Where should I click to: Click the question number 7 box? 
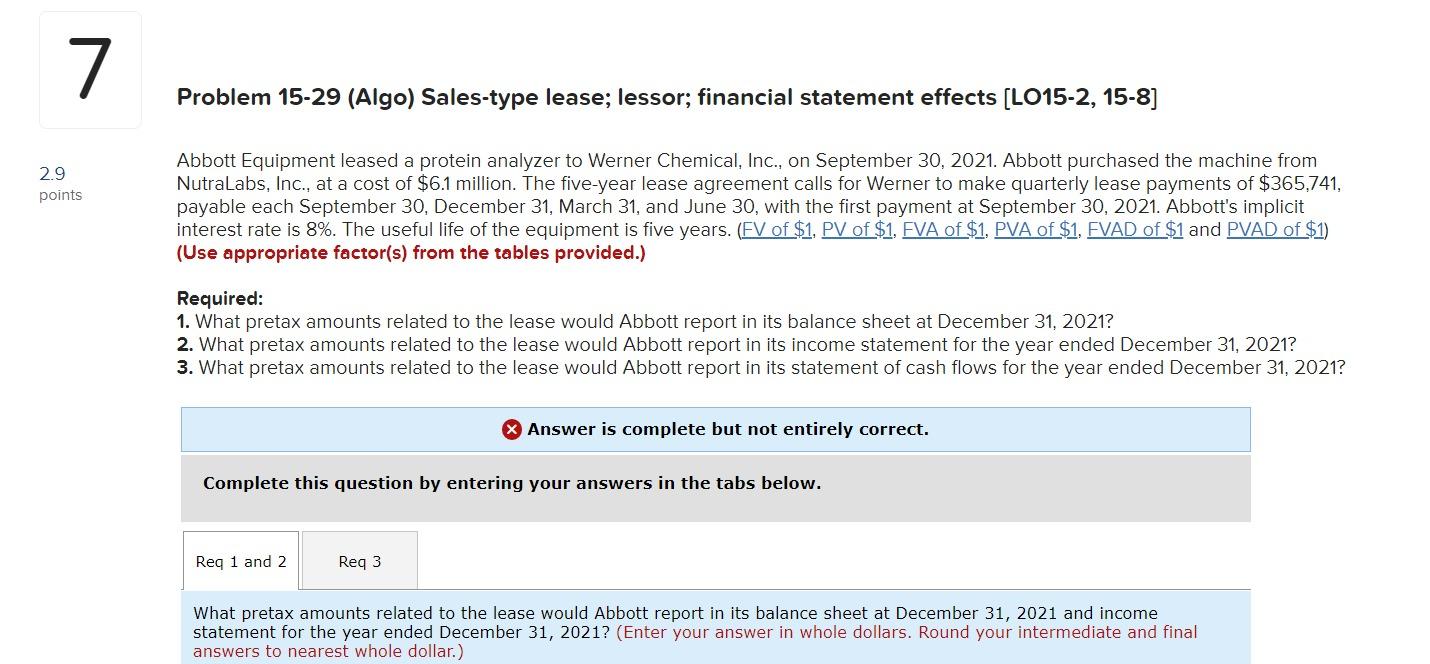click(89, 69)
